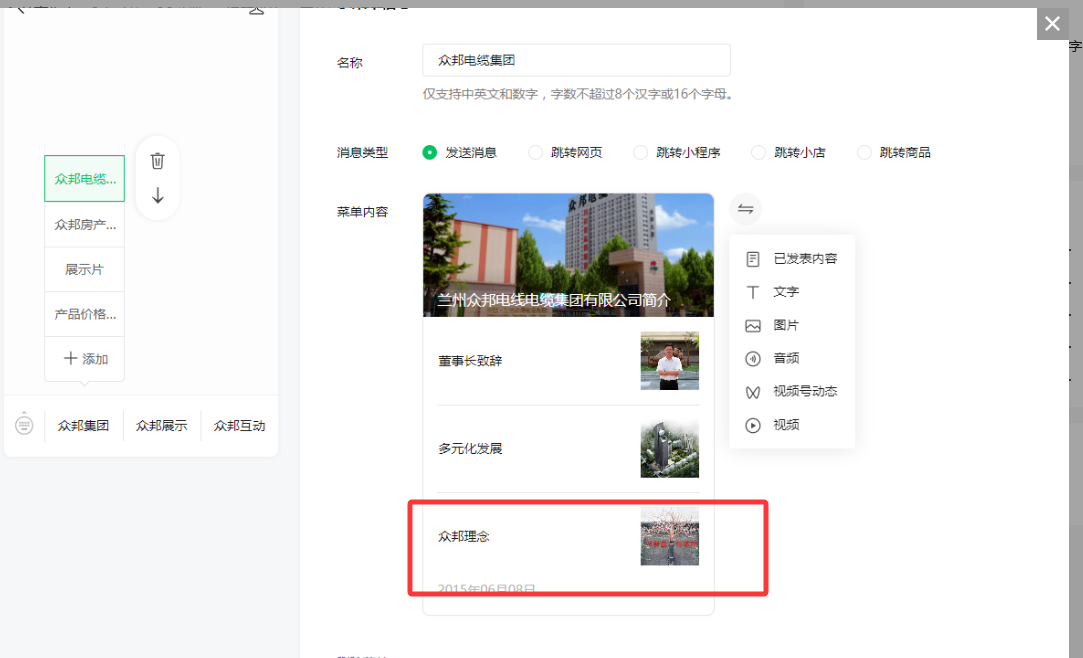Click the 图片 picture icon
This screenshot has height=658, width=1083.
(x=753, y=325)
